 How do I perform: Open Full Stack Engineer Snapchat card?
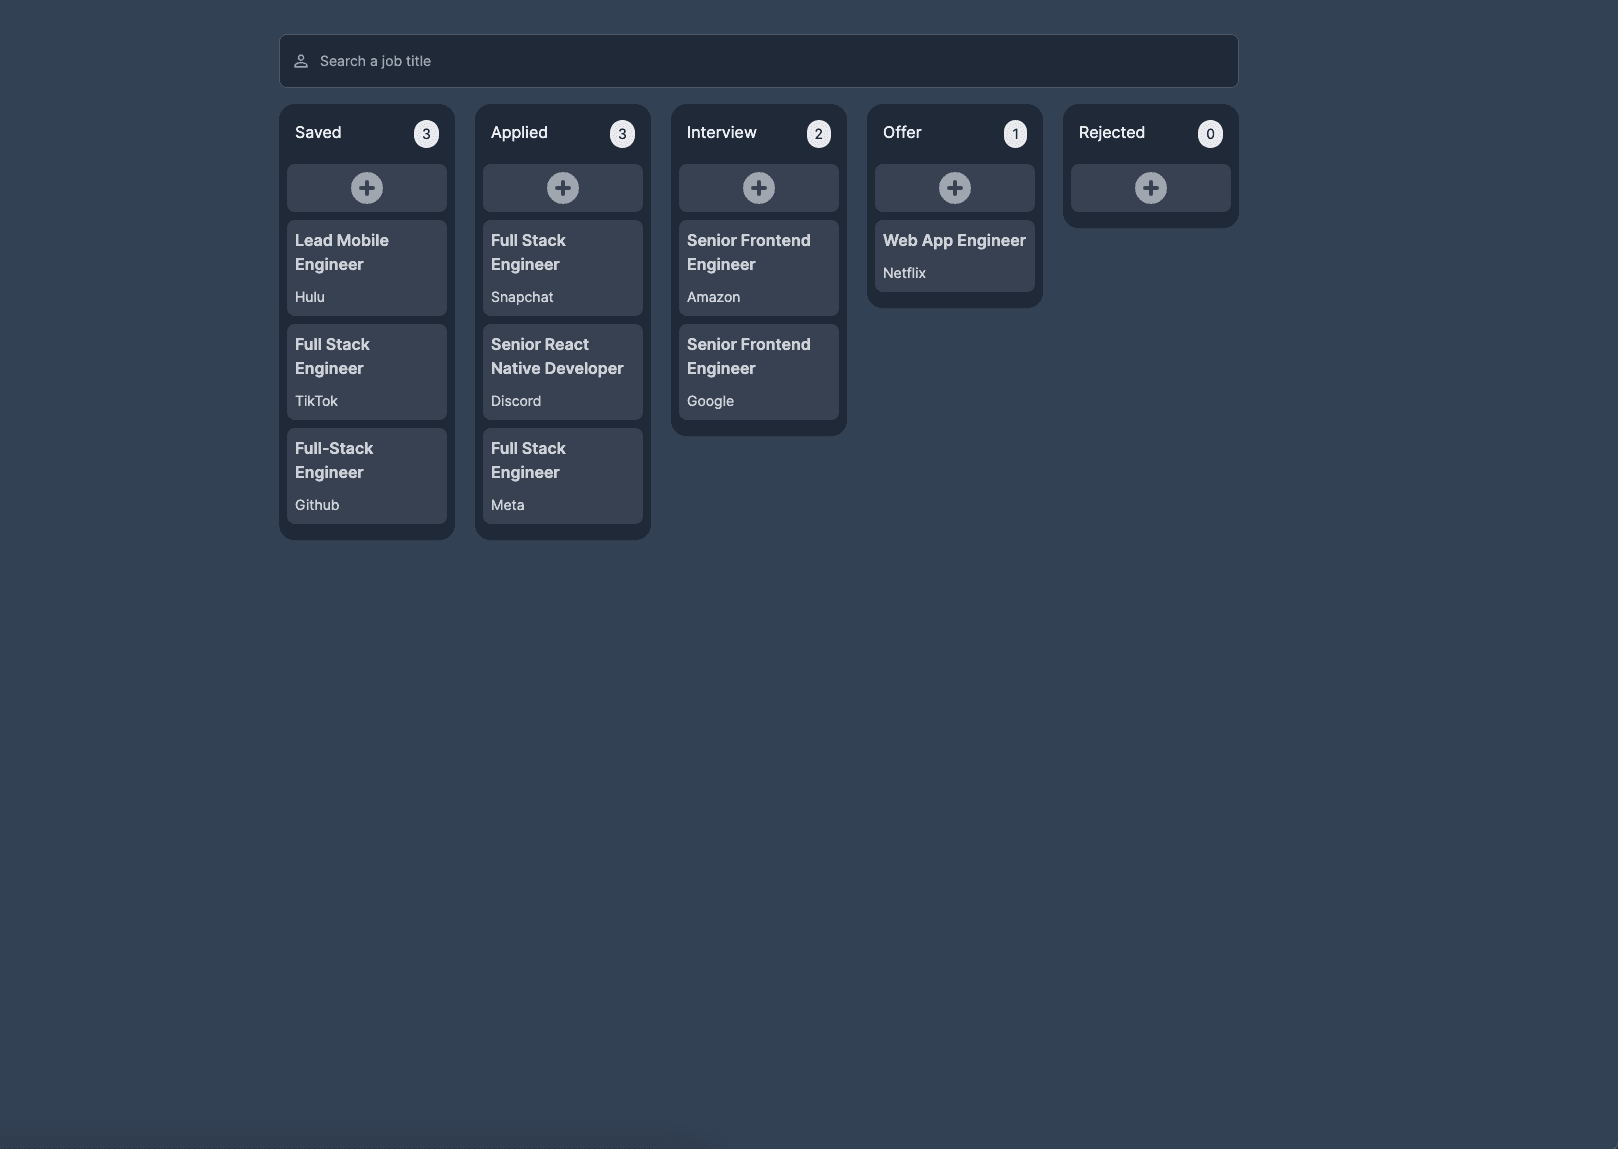(563, 268)
